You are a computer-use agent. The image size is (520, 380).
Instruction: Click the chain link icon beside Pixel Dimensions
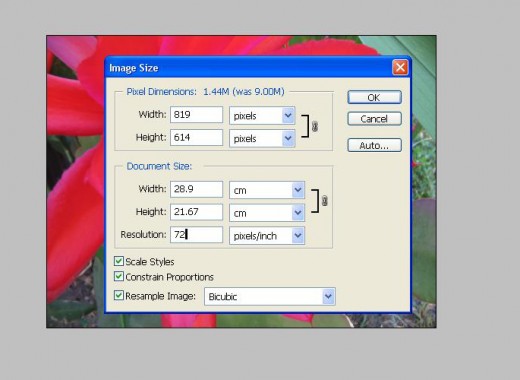pyautogui.click(x=315, y=126)
